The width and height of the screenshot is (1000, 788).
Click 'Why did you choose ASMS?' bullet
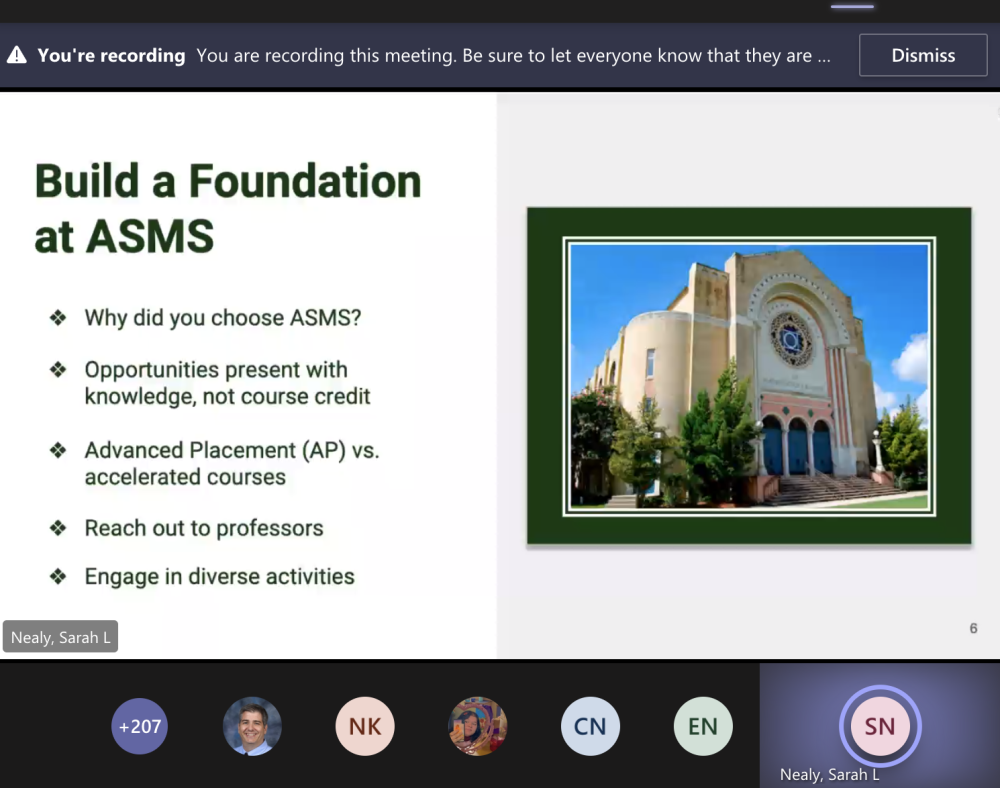(223, 317)
